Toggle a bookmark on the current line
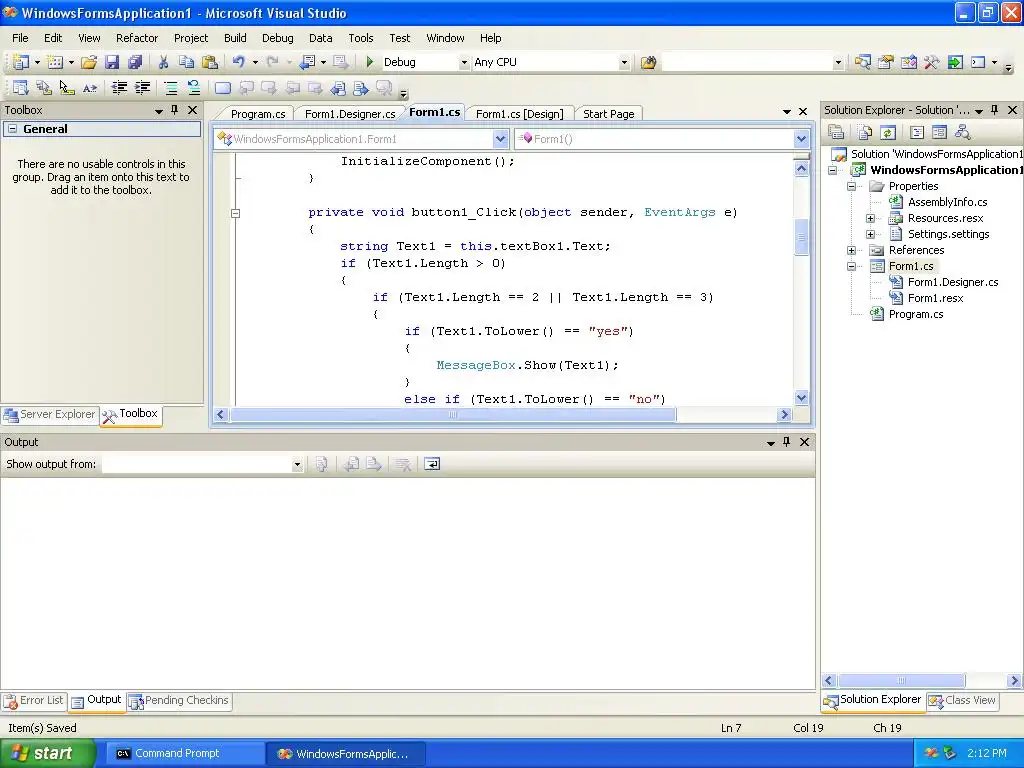This screenshot has width=1024, height=768. tap(223, 88)
